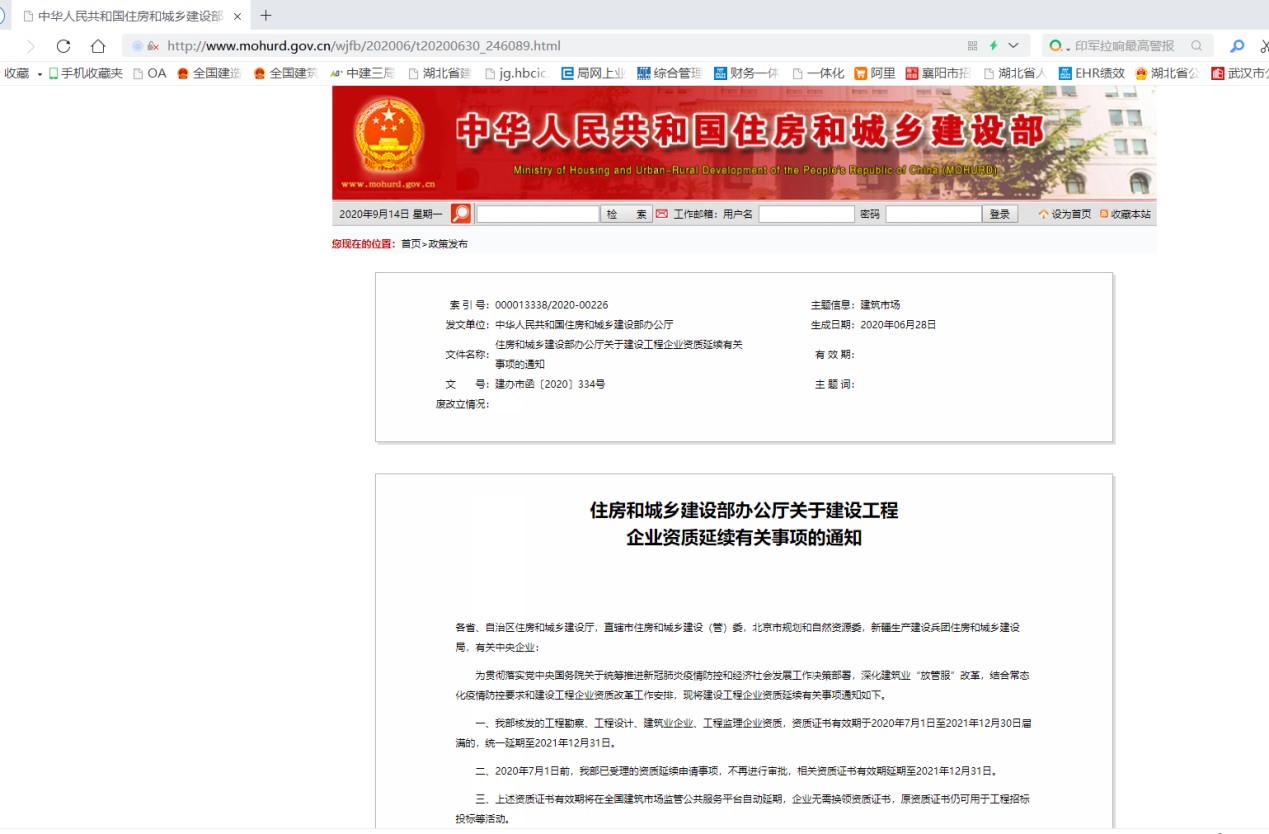Click the 用户名 username field

click(806, 214)
